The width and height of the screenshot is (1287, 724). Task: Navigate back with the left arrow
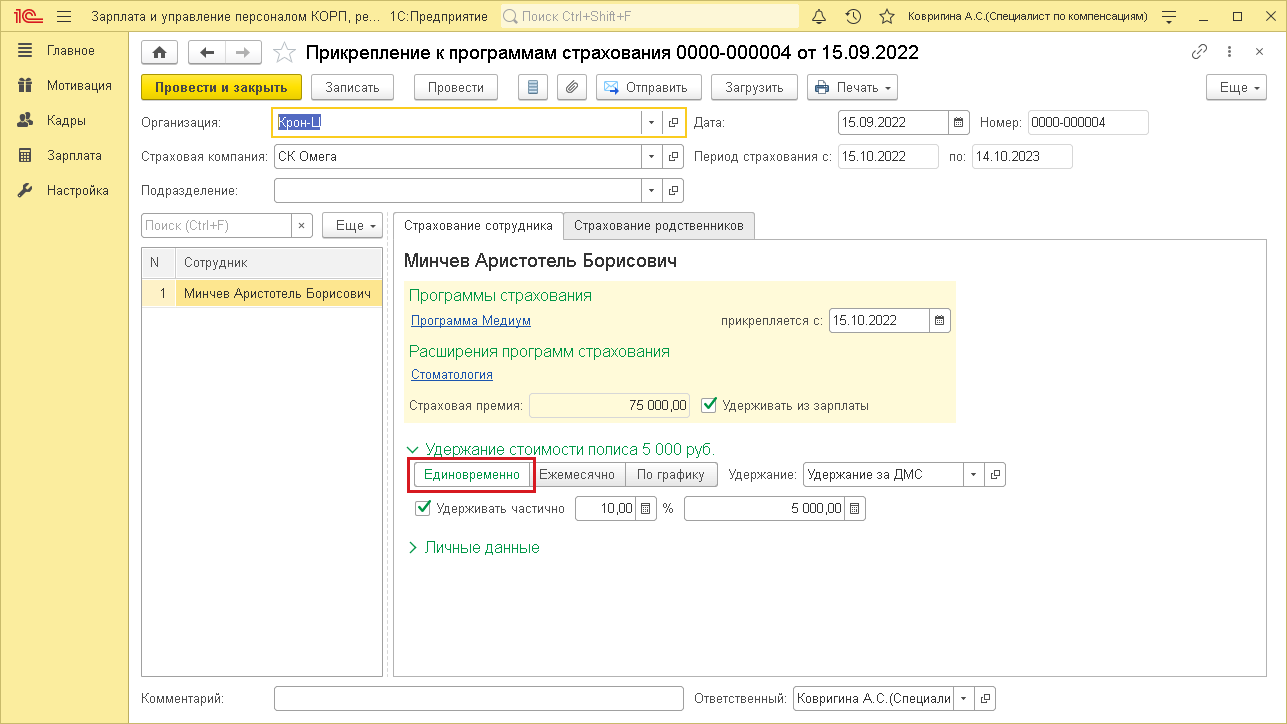207,53
